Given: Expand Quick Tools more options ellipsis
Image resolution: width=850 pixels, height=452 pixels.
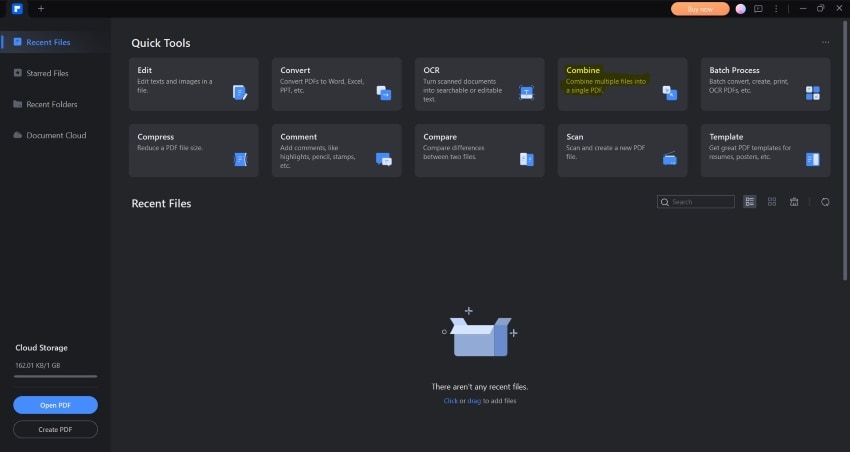Looking at the screenshot, I should [825, 43].
